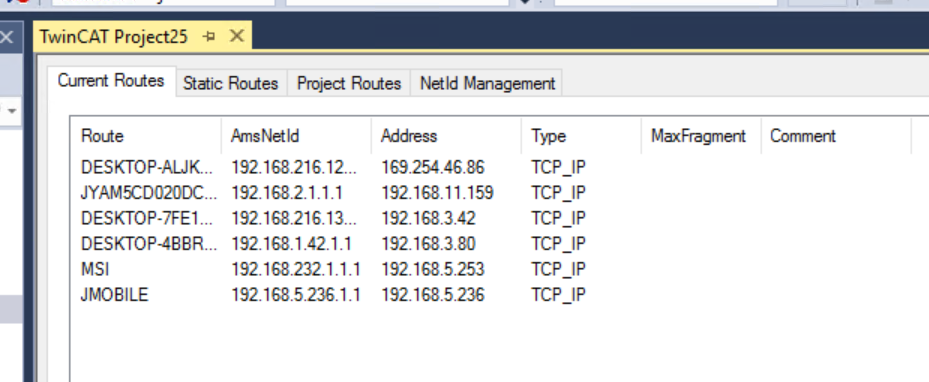Open the Project Routes tab
The image size is (929, 382).
[x=349, y=84]
